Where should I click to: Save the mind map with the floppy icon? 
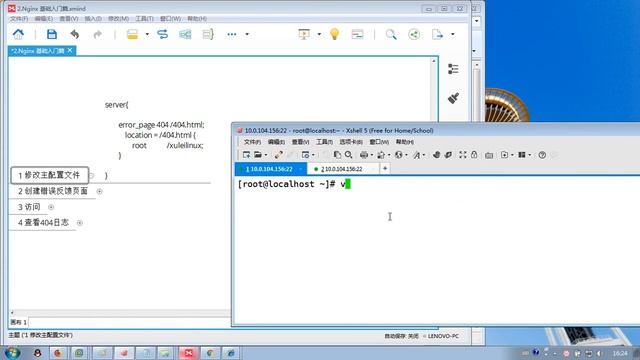click(x=52, y=34)
